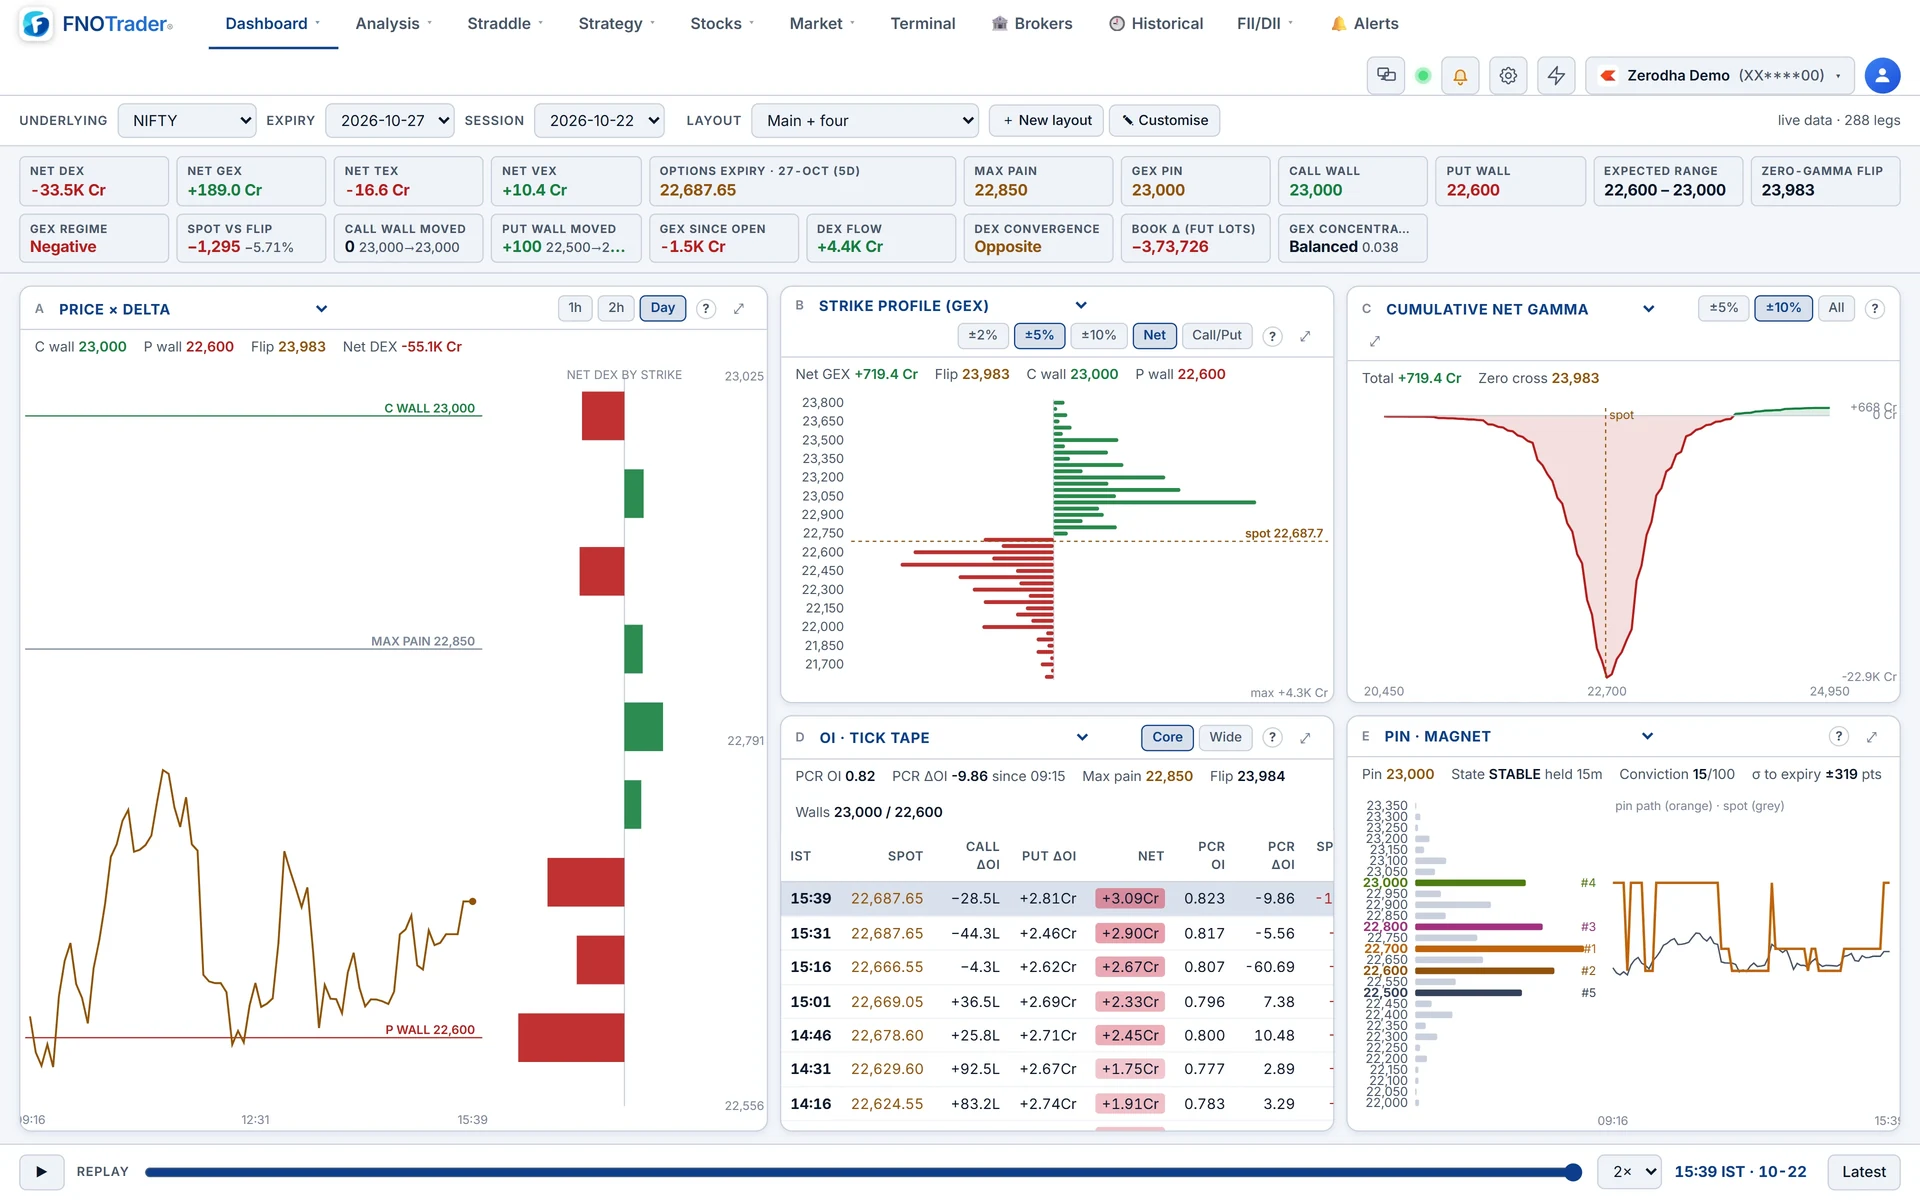Open the Stocks menu
1920x1200 pixels.
722,24
